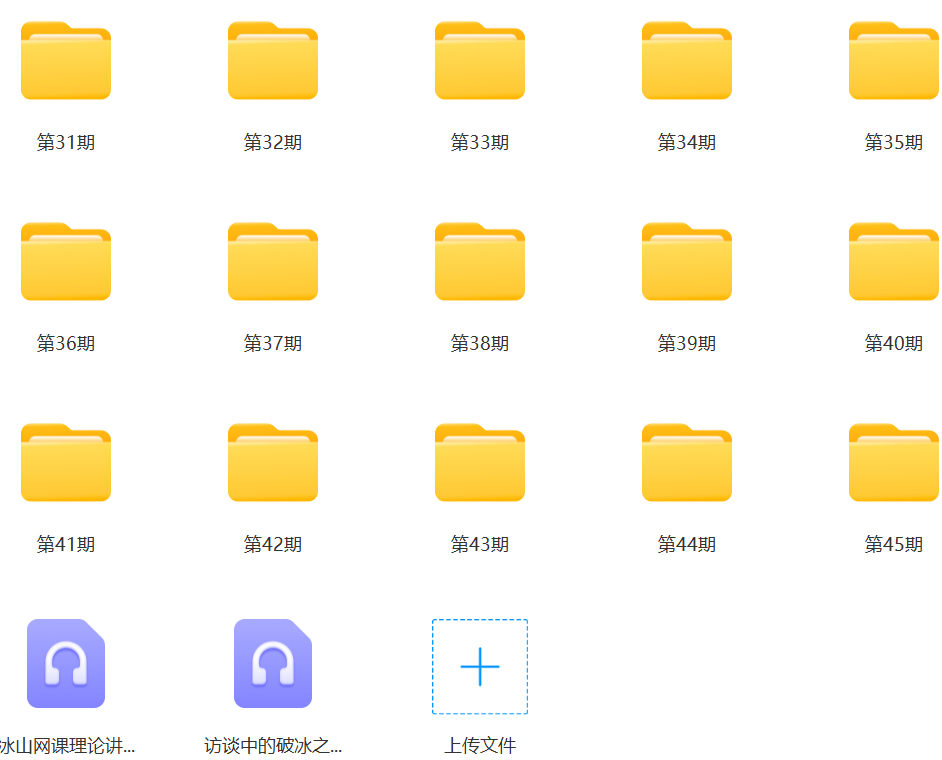The width and height of the screenshot is (942, 760).
Task: Click the 第38期 folder name
Action: pos(480,344)
